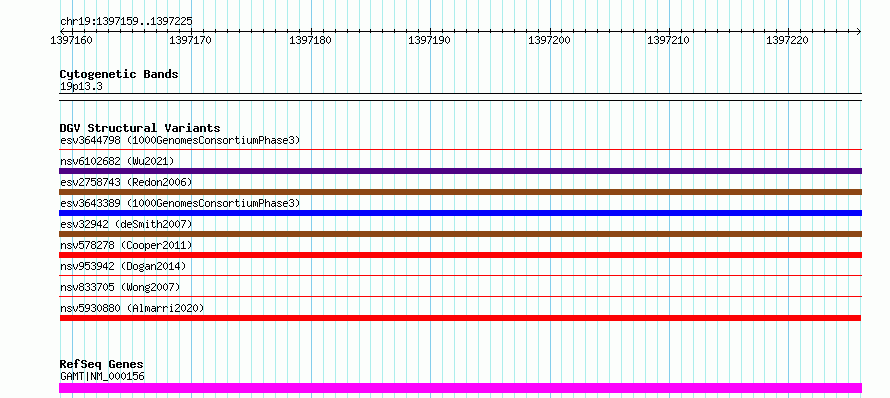Select variant label esv2758743 (Redon2006)
Screen dimensions: 890x398
[x=126, y=182]
